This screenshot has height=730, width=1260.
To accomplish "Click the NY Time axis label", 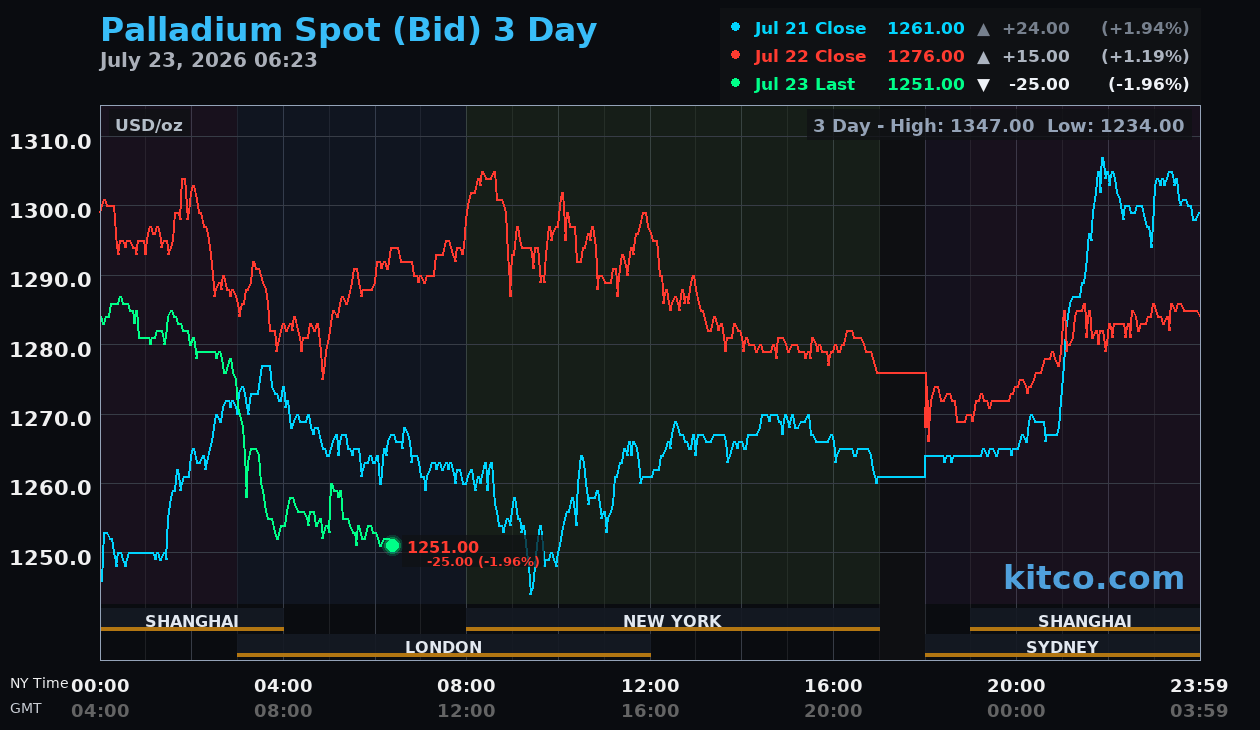I will tap(39, 684).
